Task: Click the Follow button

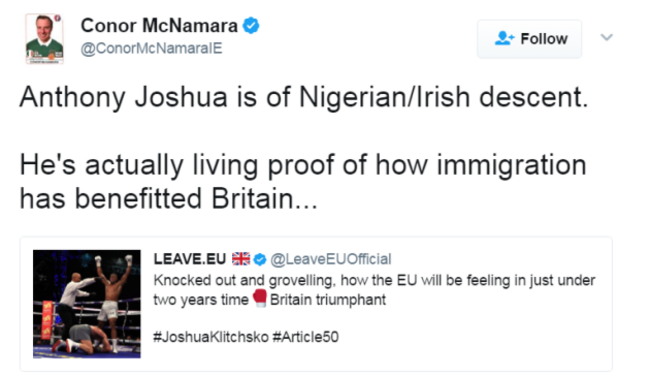Action: coord(529,39)
